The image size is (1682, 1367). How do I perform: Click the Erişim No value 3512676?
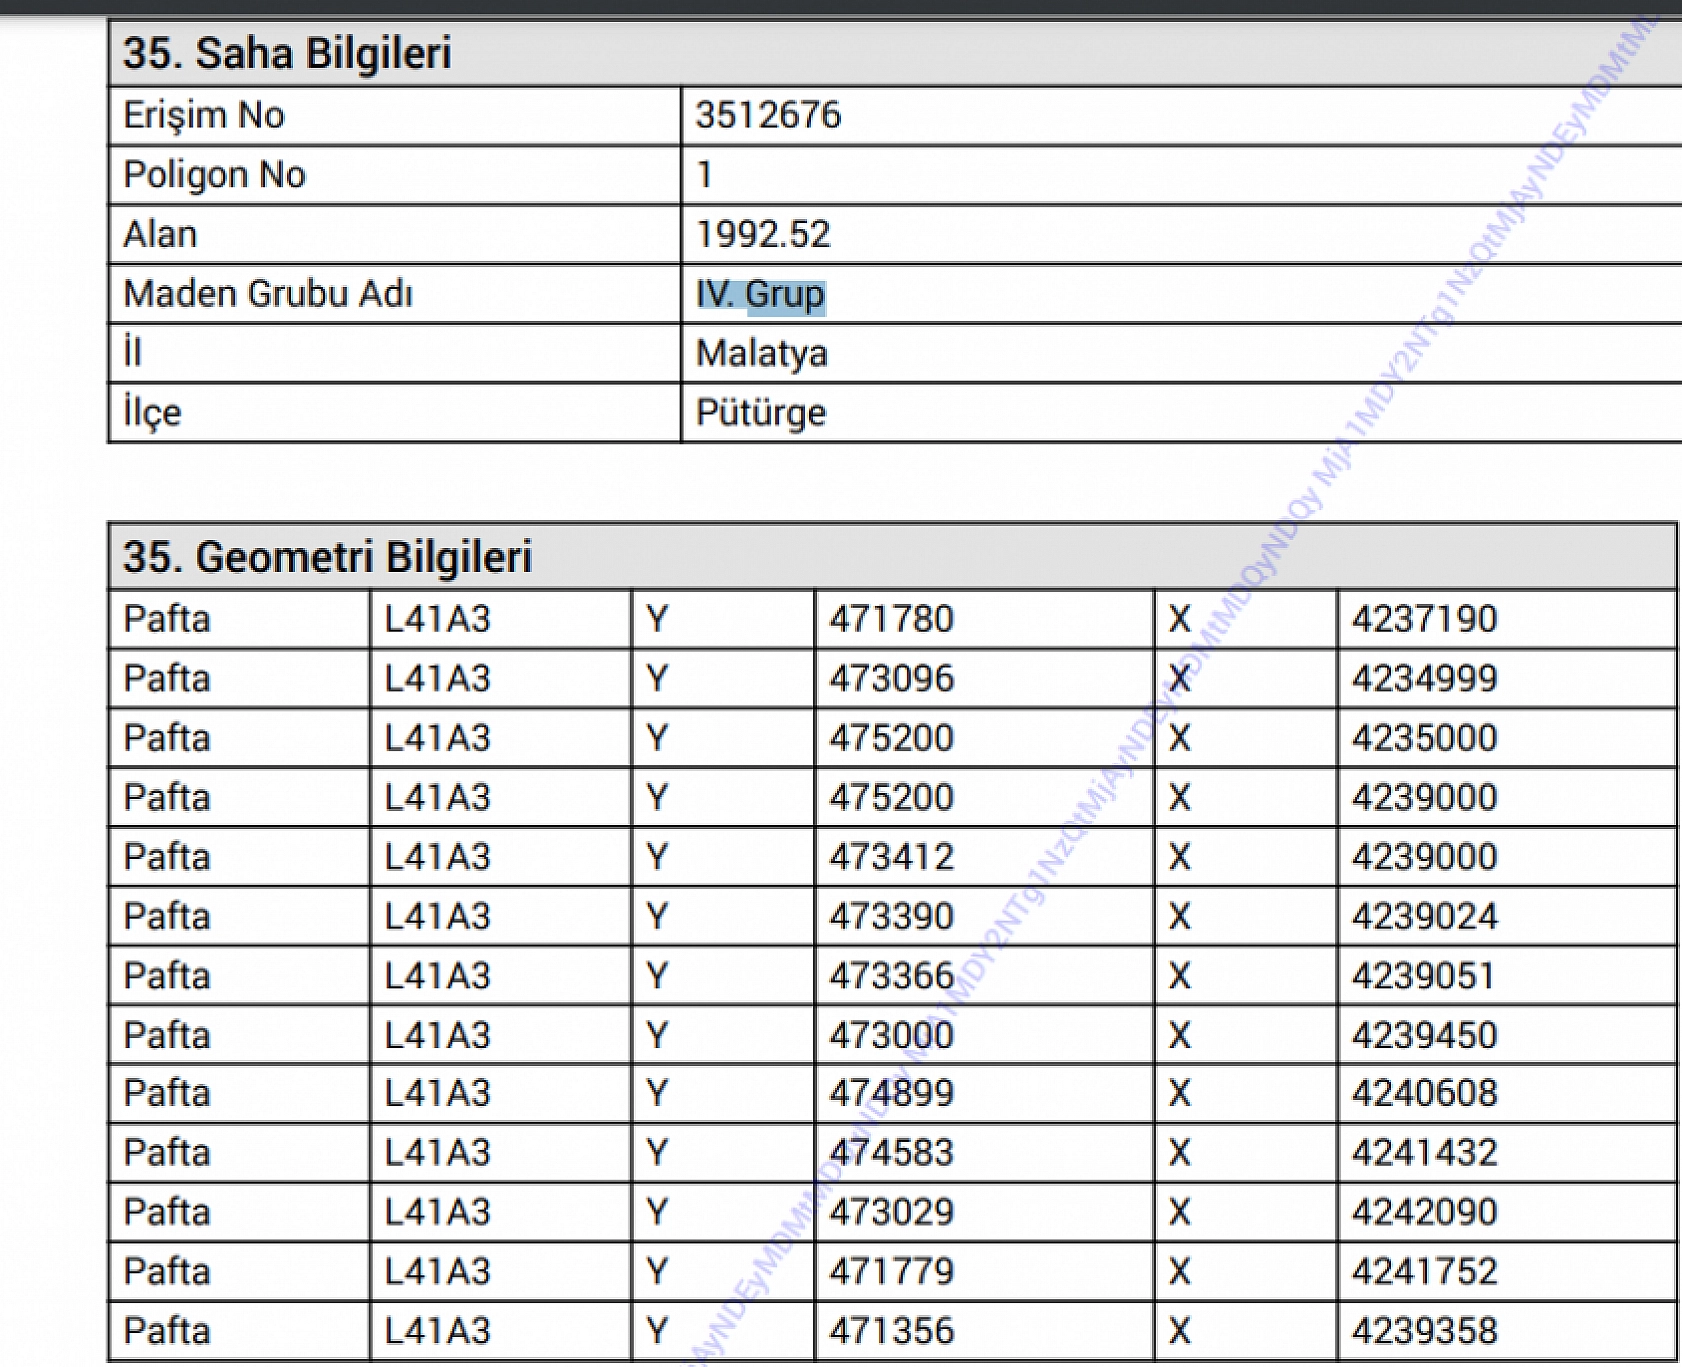(x=768, y=116)
